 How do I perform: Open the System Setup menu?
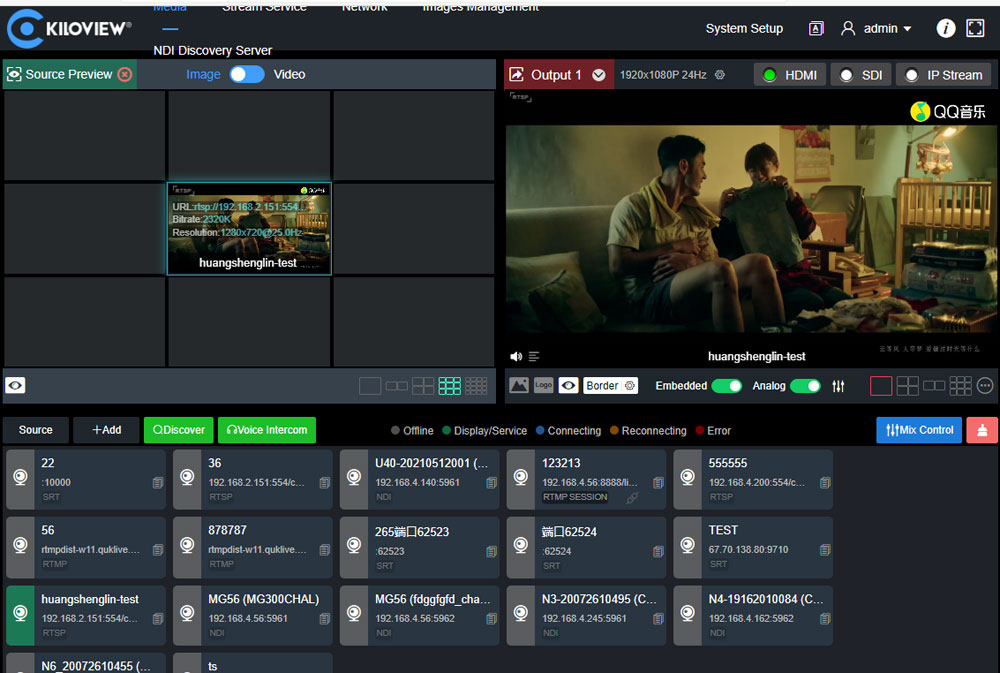tap(744, 29)
